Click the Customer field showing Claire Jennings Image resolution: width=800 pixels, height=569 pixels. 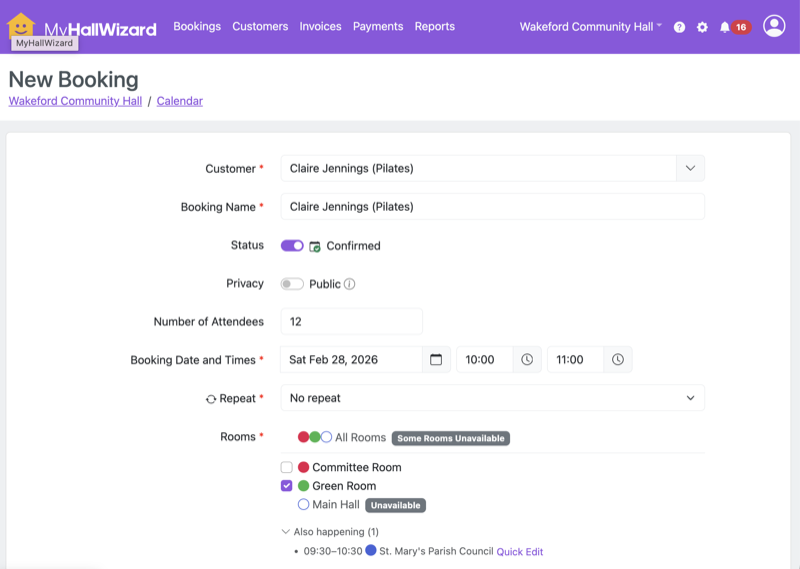pyautogui.click(x=479, y=168)
